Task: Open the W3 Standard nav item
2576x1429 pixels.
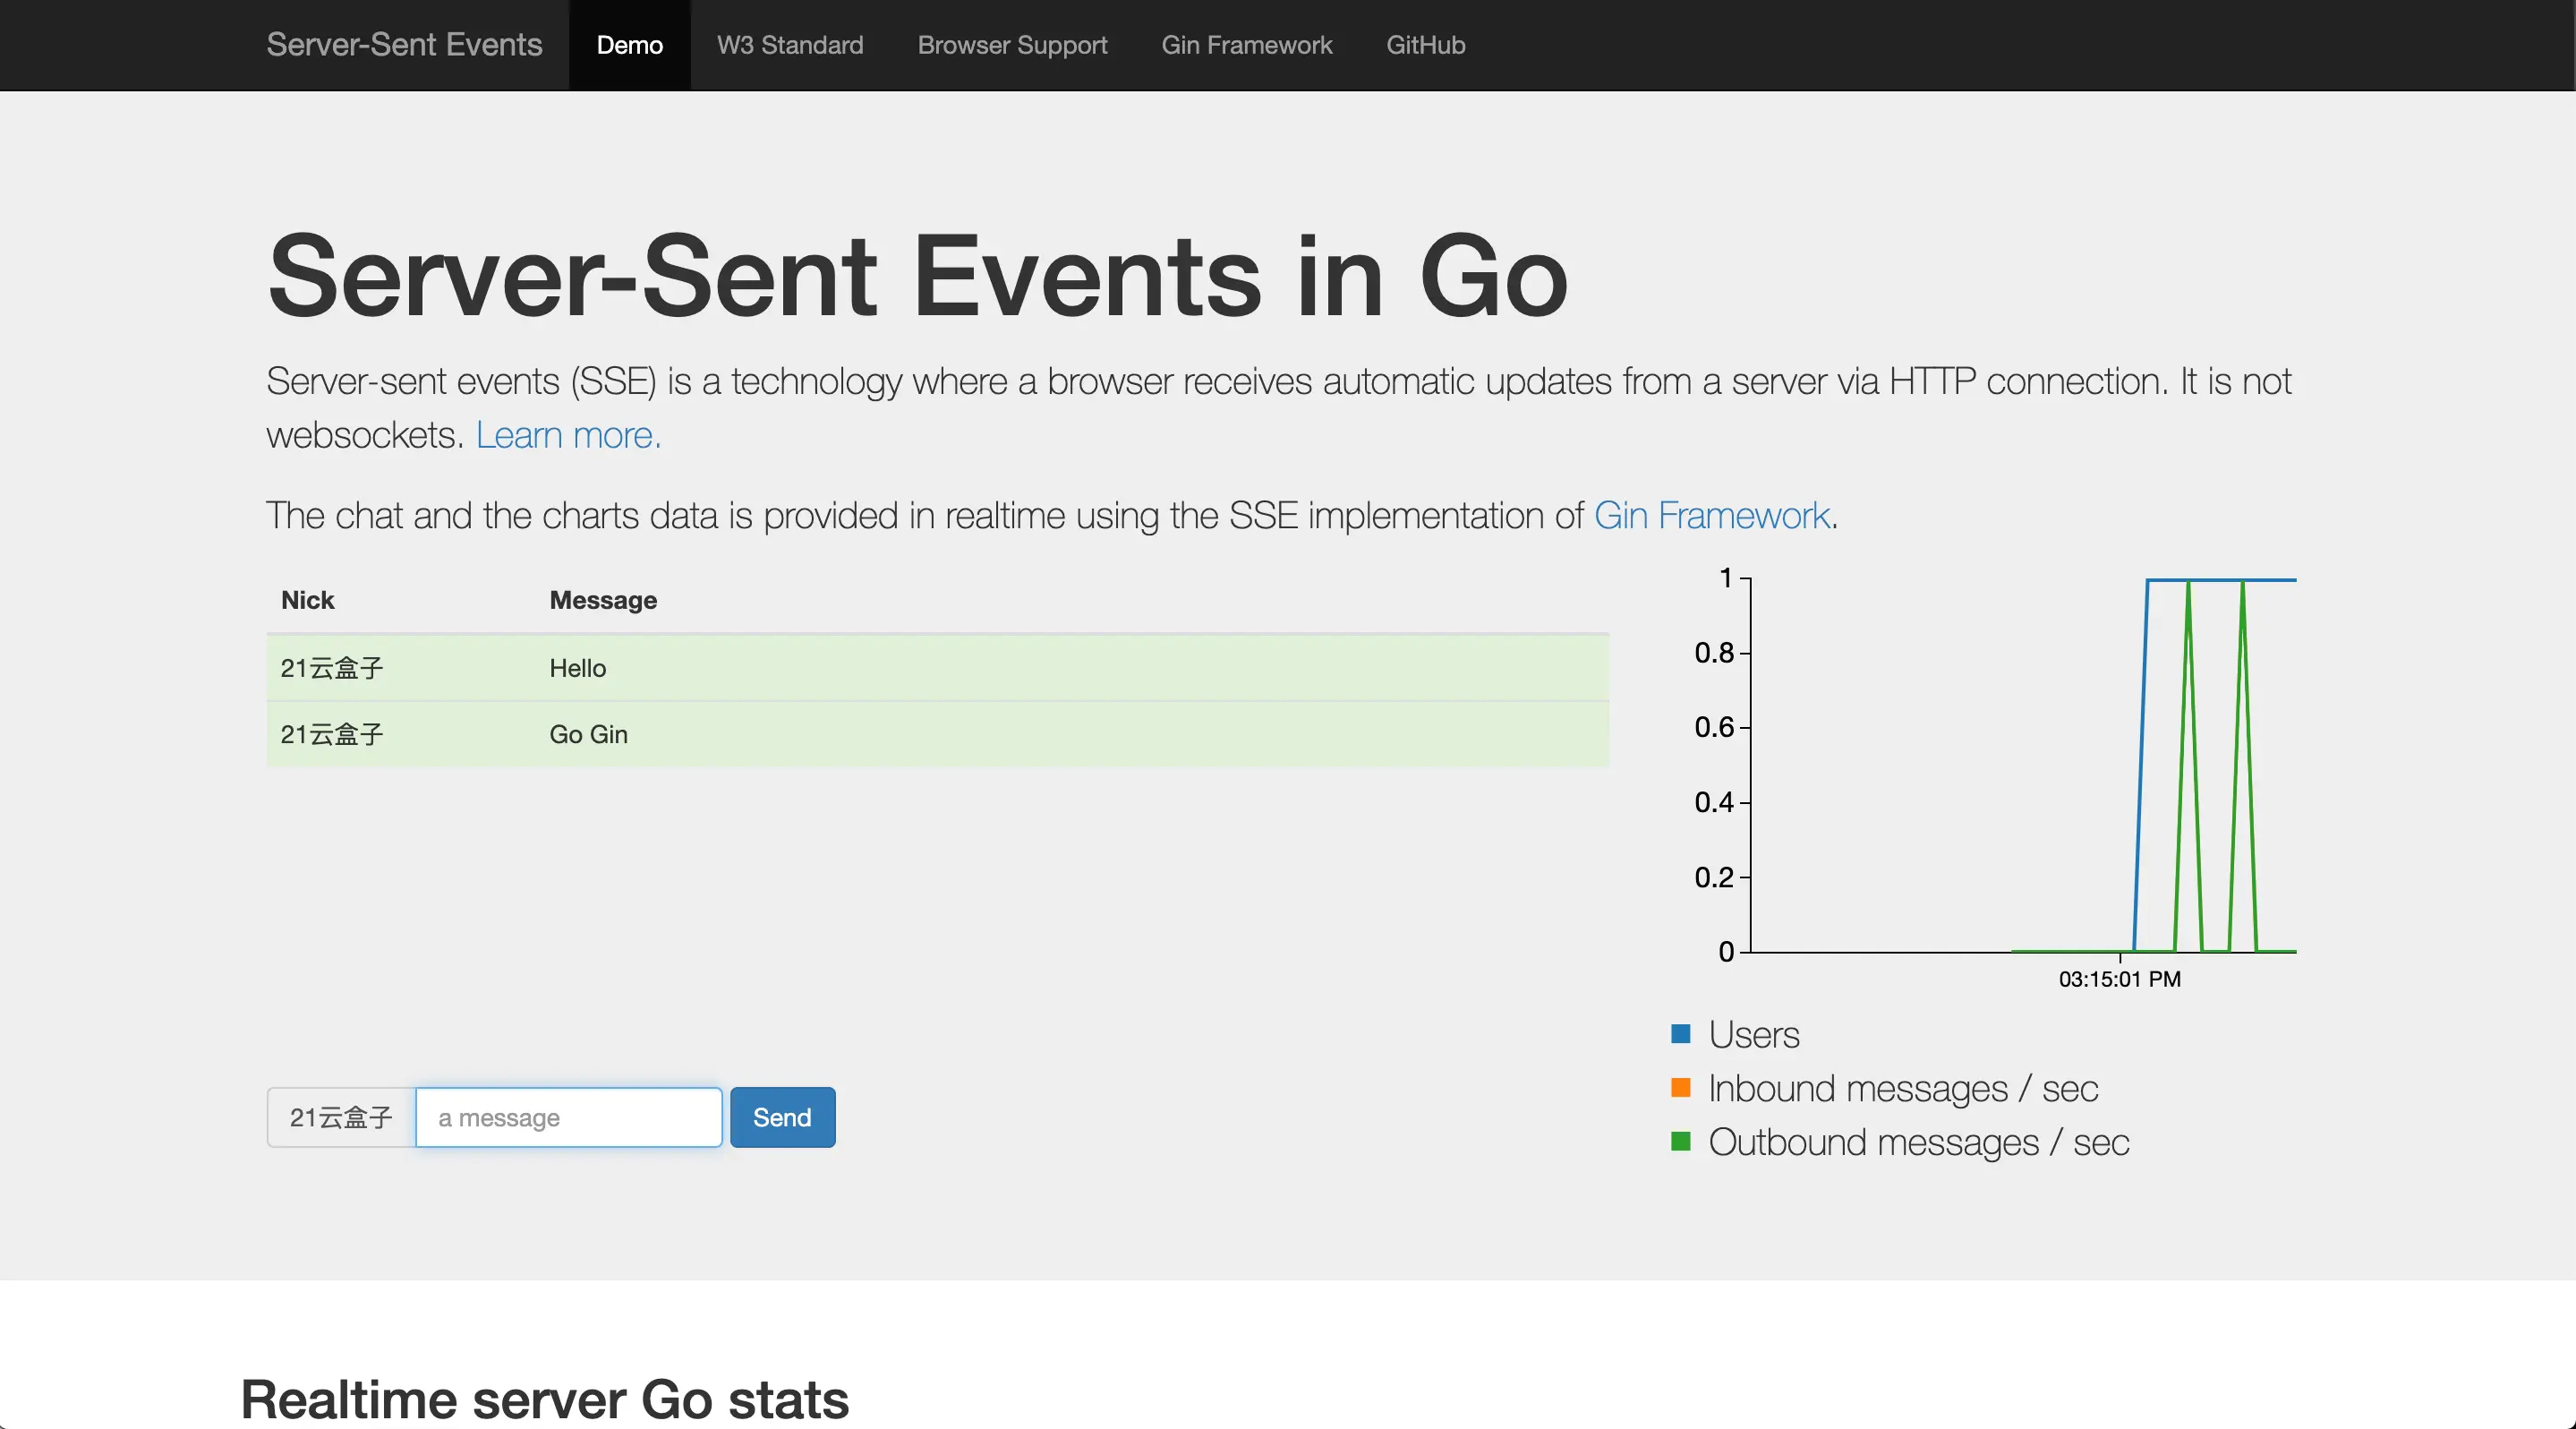Action: coord(789,45)
